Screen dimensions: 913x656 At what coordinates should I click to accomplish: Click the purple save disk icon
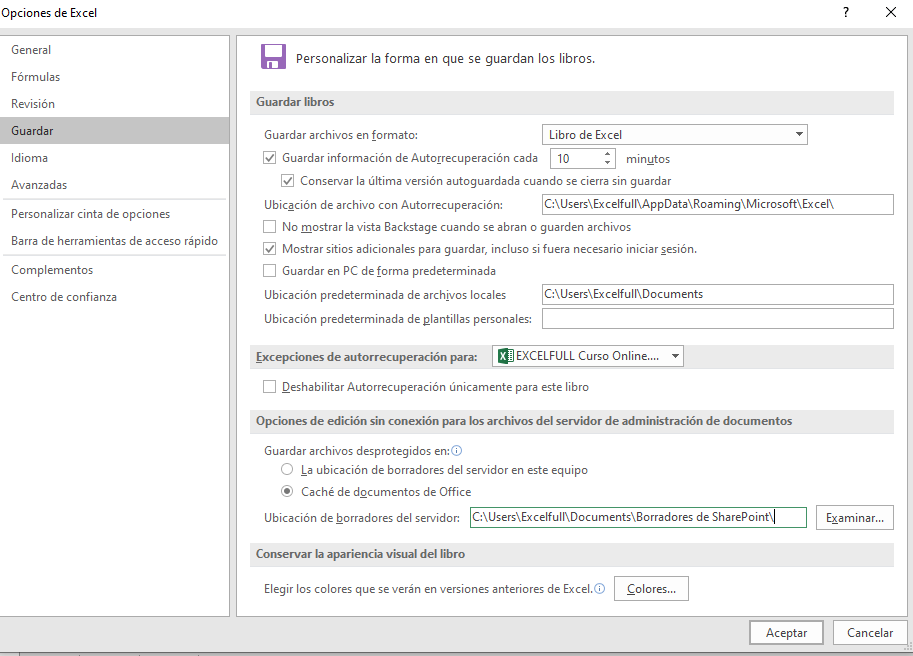[x=273, y=56]
